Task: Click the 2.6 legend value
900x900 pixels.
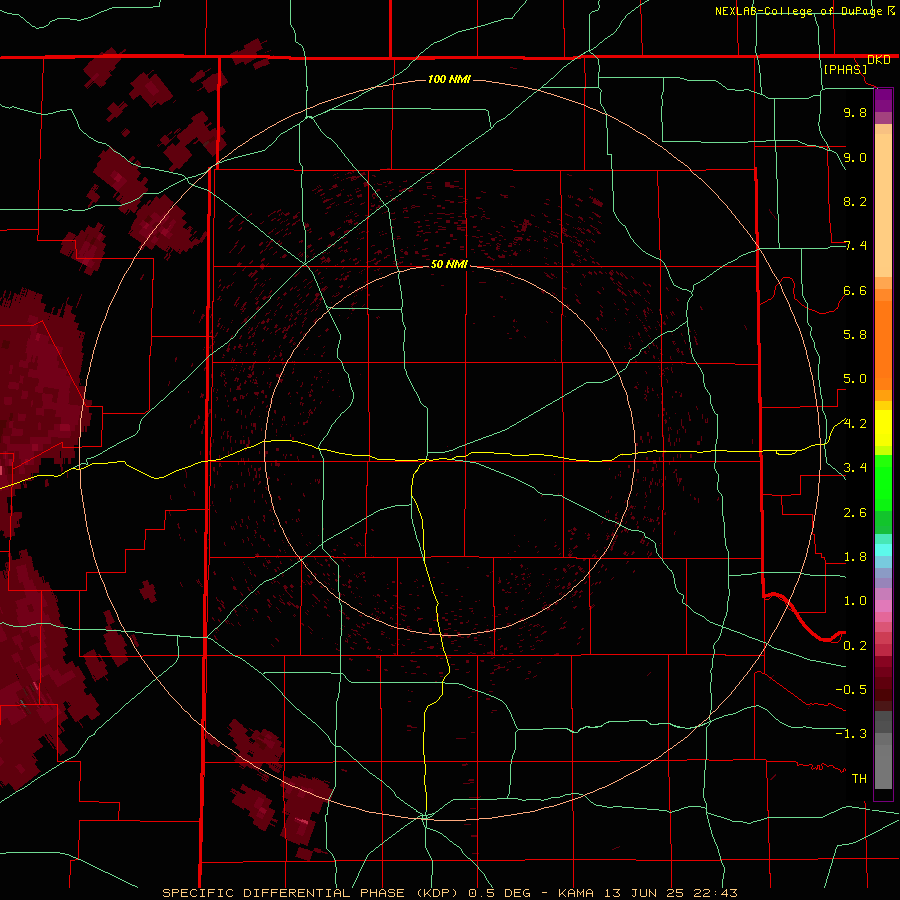Action: coord(855,513)
